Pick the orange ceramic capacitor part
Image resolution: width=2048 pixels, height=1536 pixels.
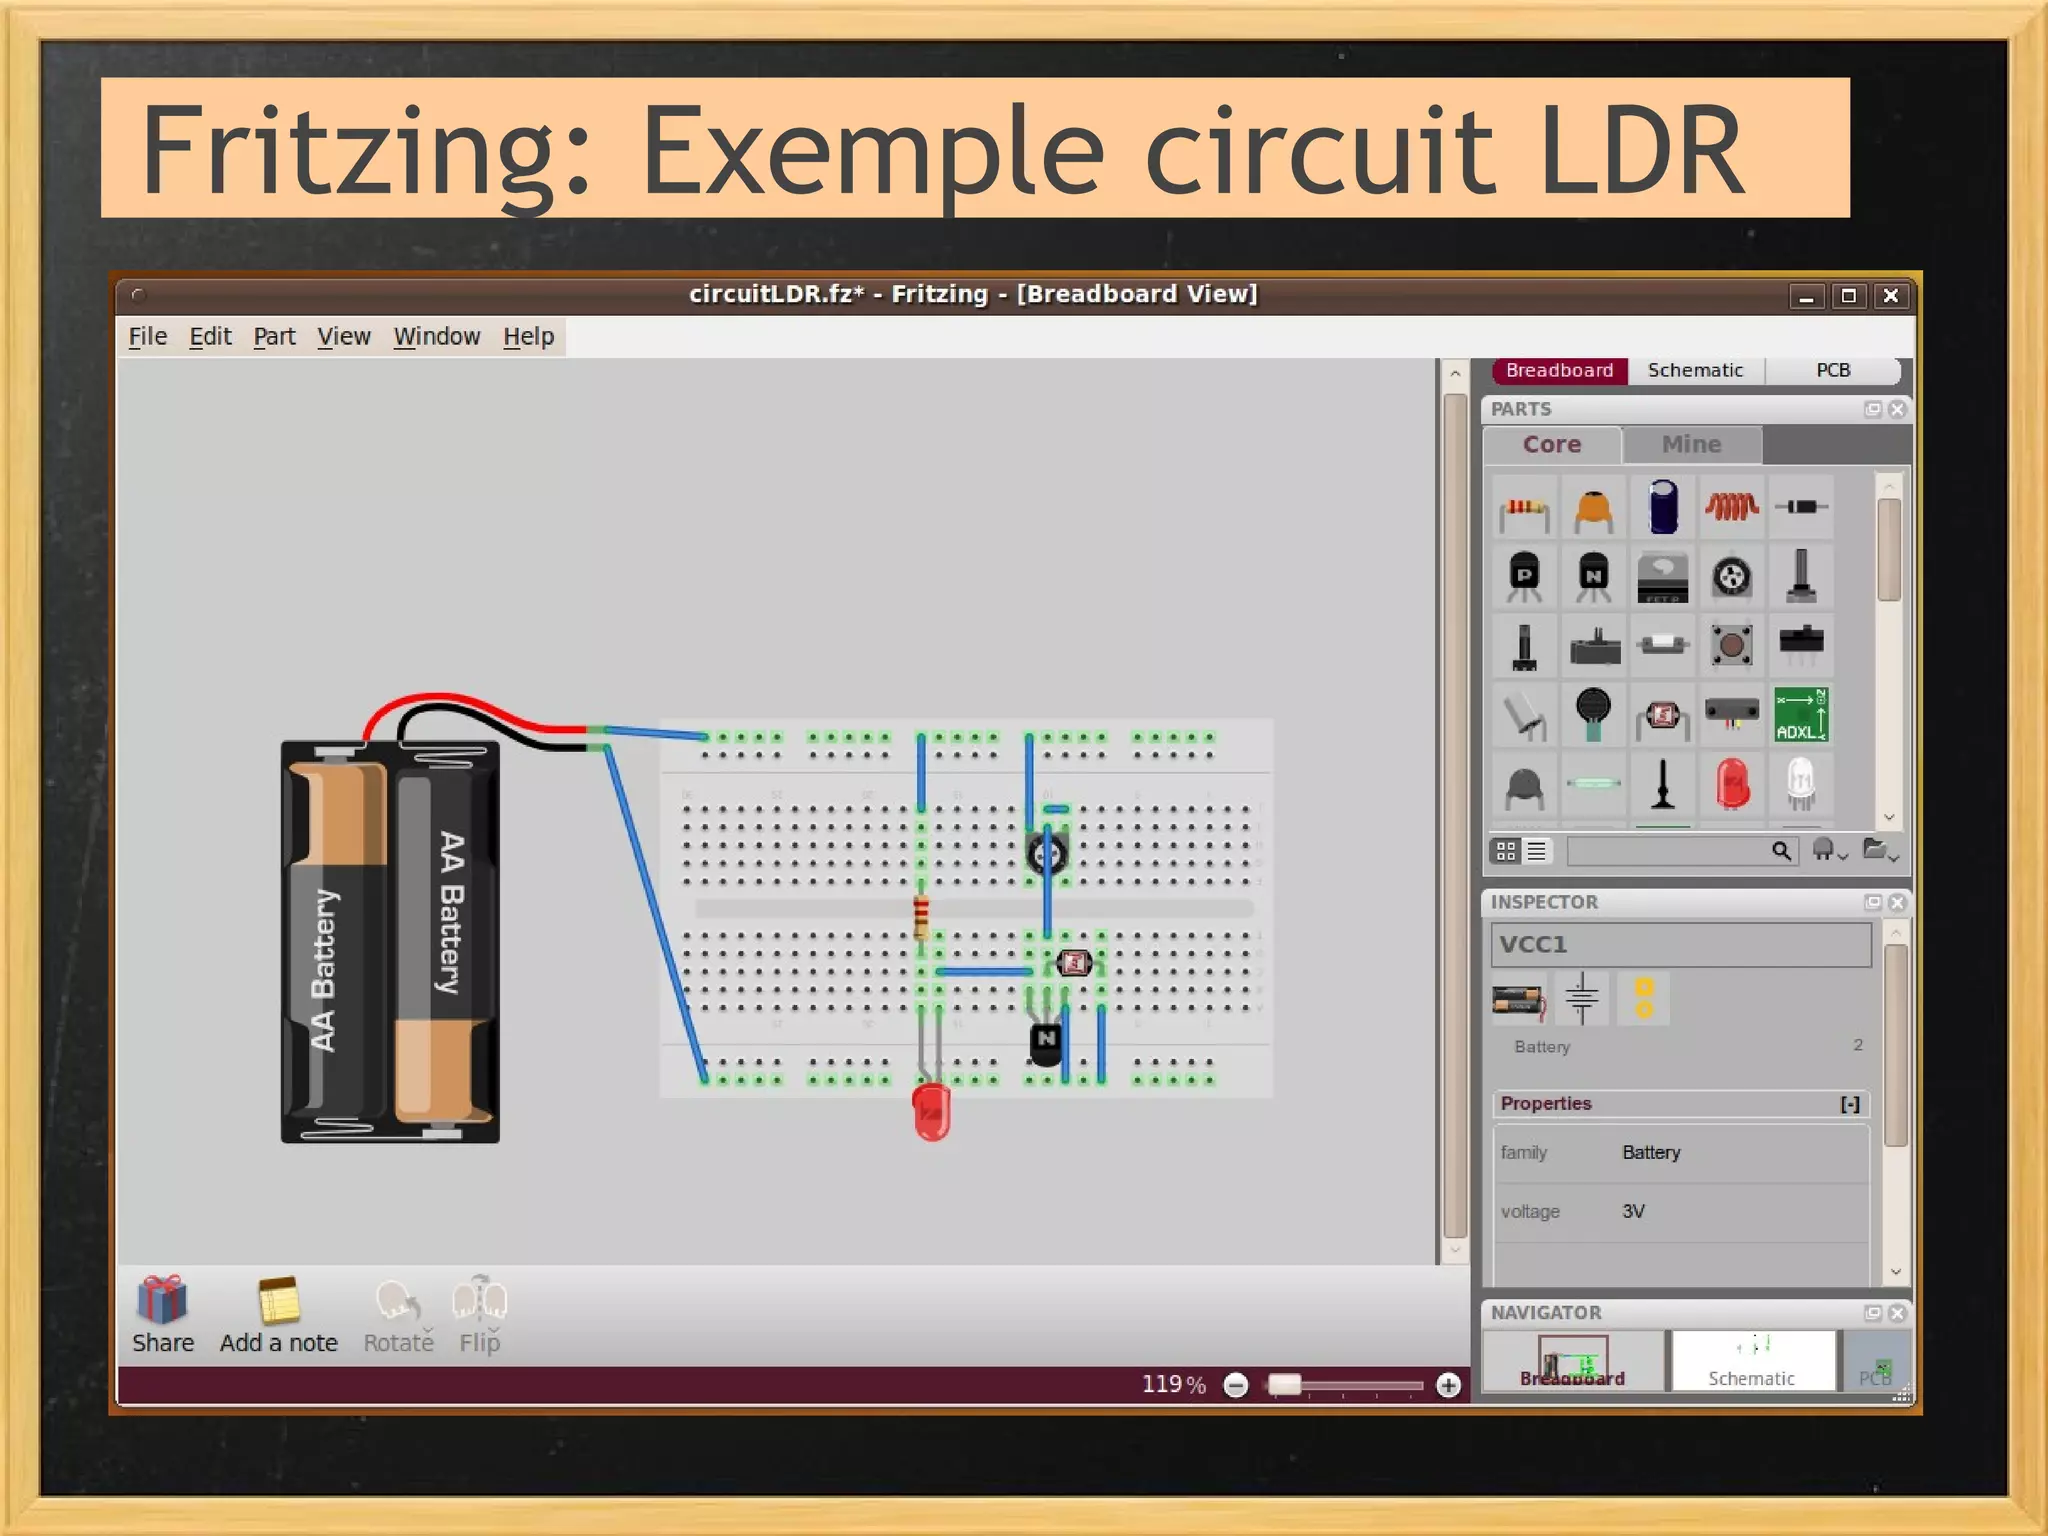pyautogui.click(x=1593, y=510)
